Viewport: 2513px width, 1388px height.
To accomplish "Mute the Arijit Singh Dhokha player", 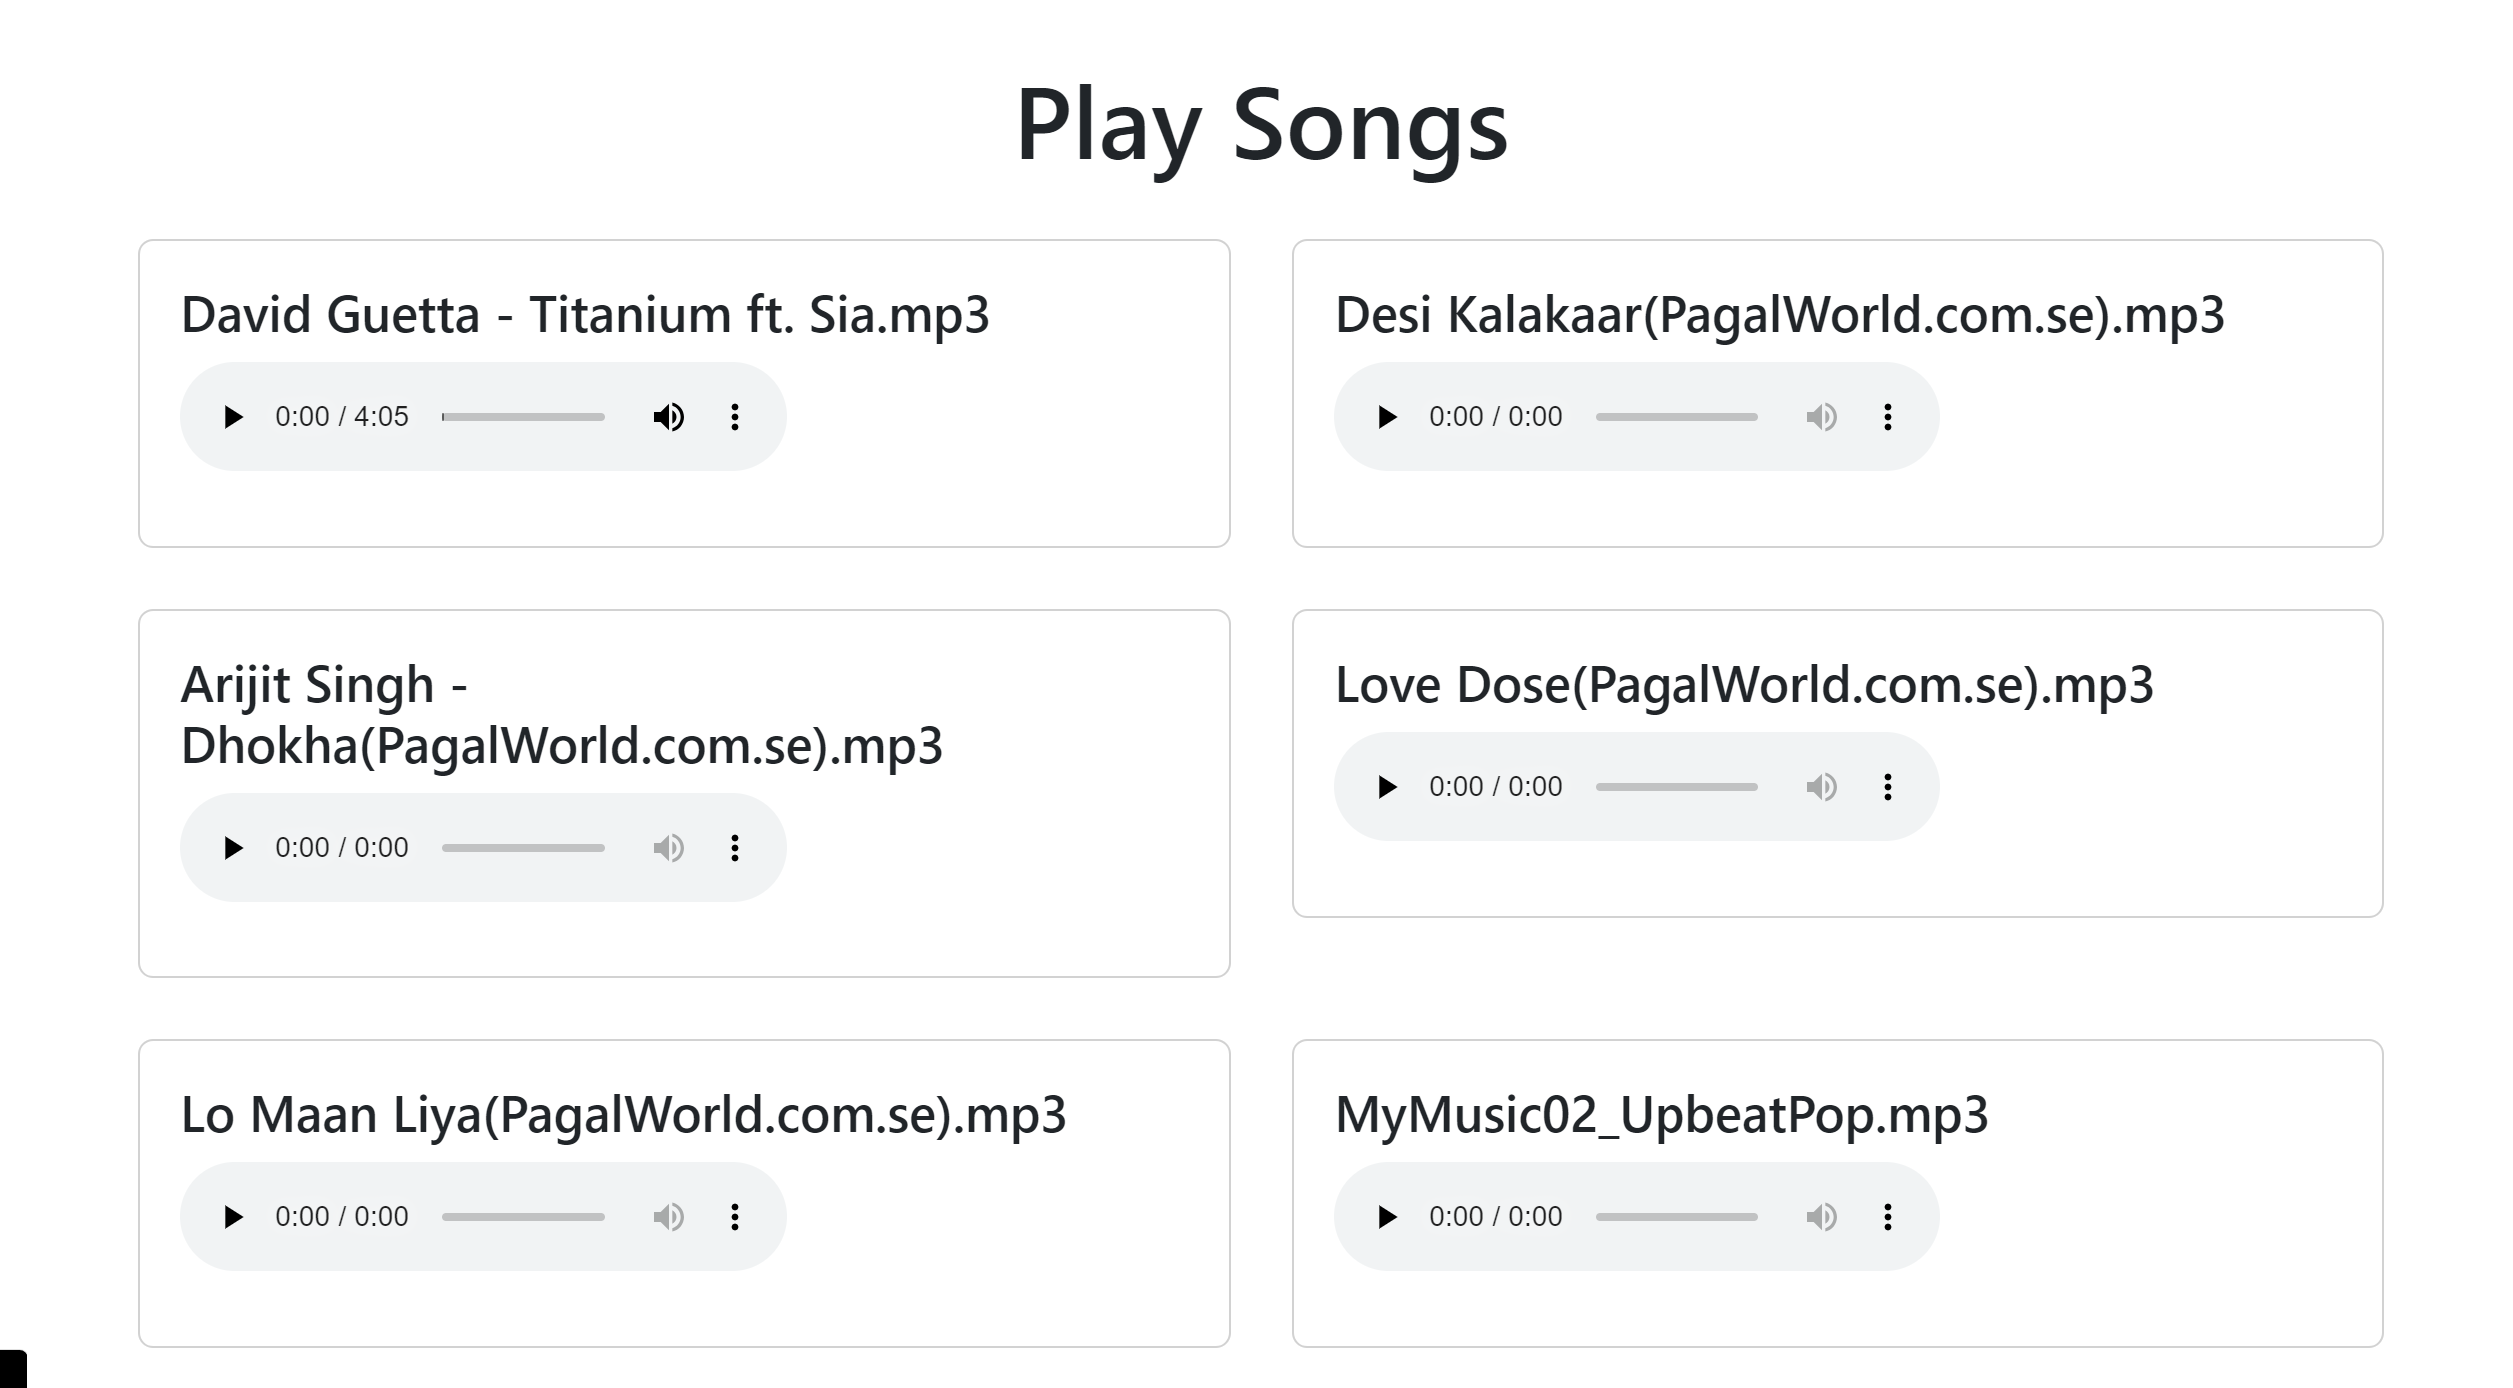I will 668,848.
